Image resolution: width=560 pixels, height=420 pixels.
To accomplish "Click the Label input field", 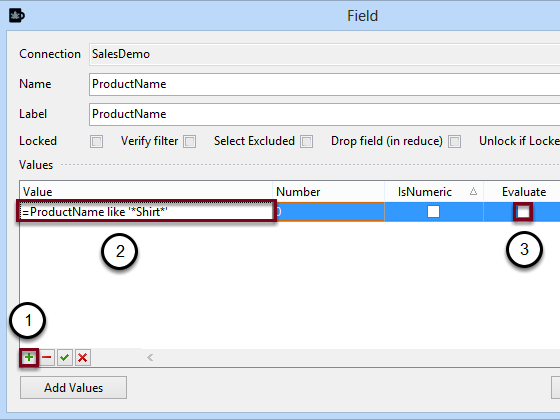I will (324, 114).
